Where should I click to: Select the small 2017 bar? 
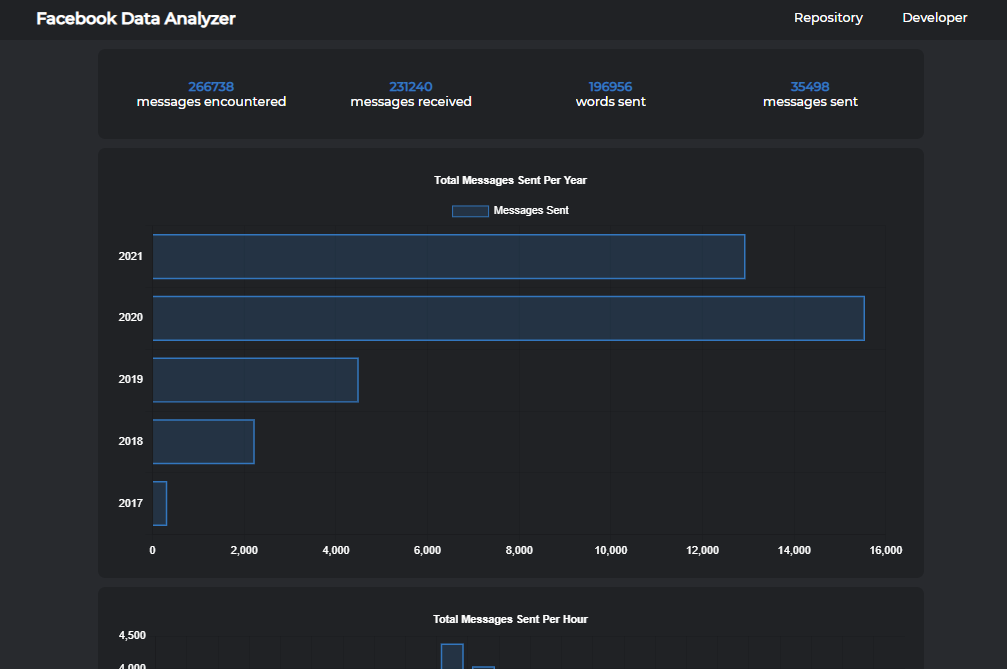(160, 503)
